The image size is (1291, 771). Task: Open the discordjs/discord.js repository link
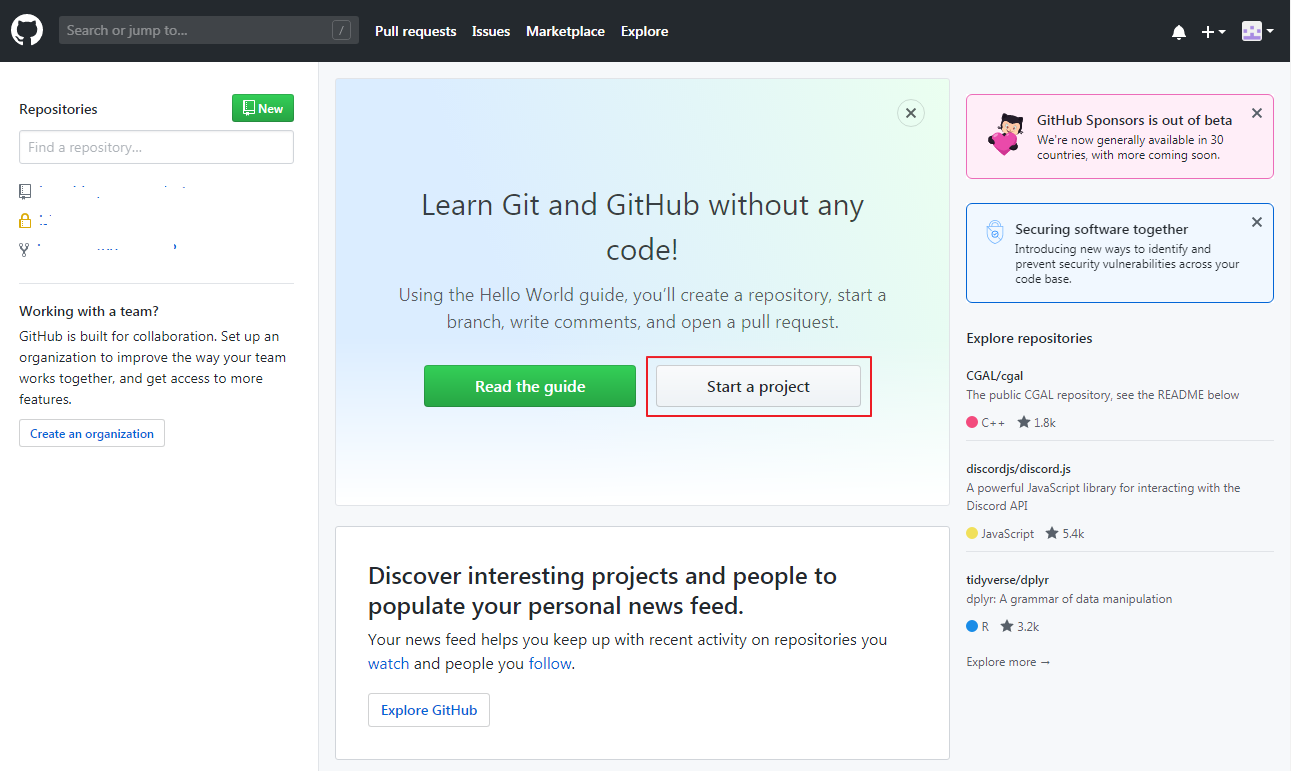coord(1019,468)
